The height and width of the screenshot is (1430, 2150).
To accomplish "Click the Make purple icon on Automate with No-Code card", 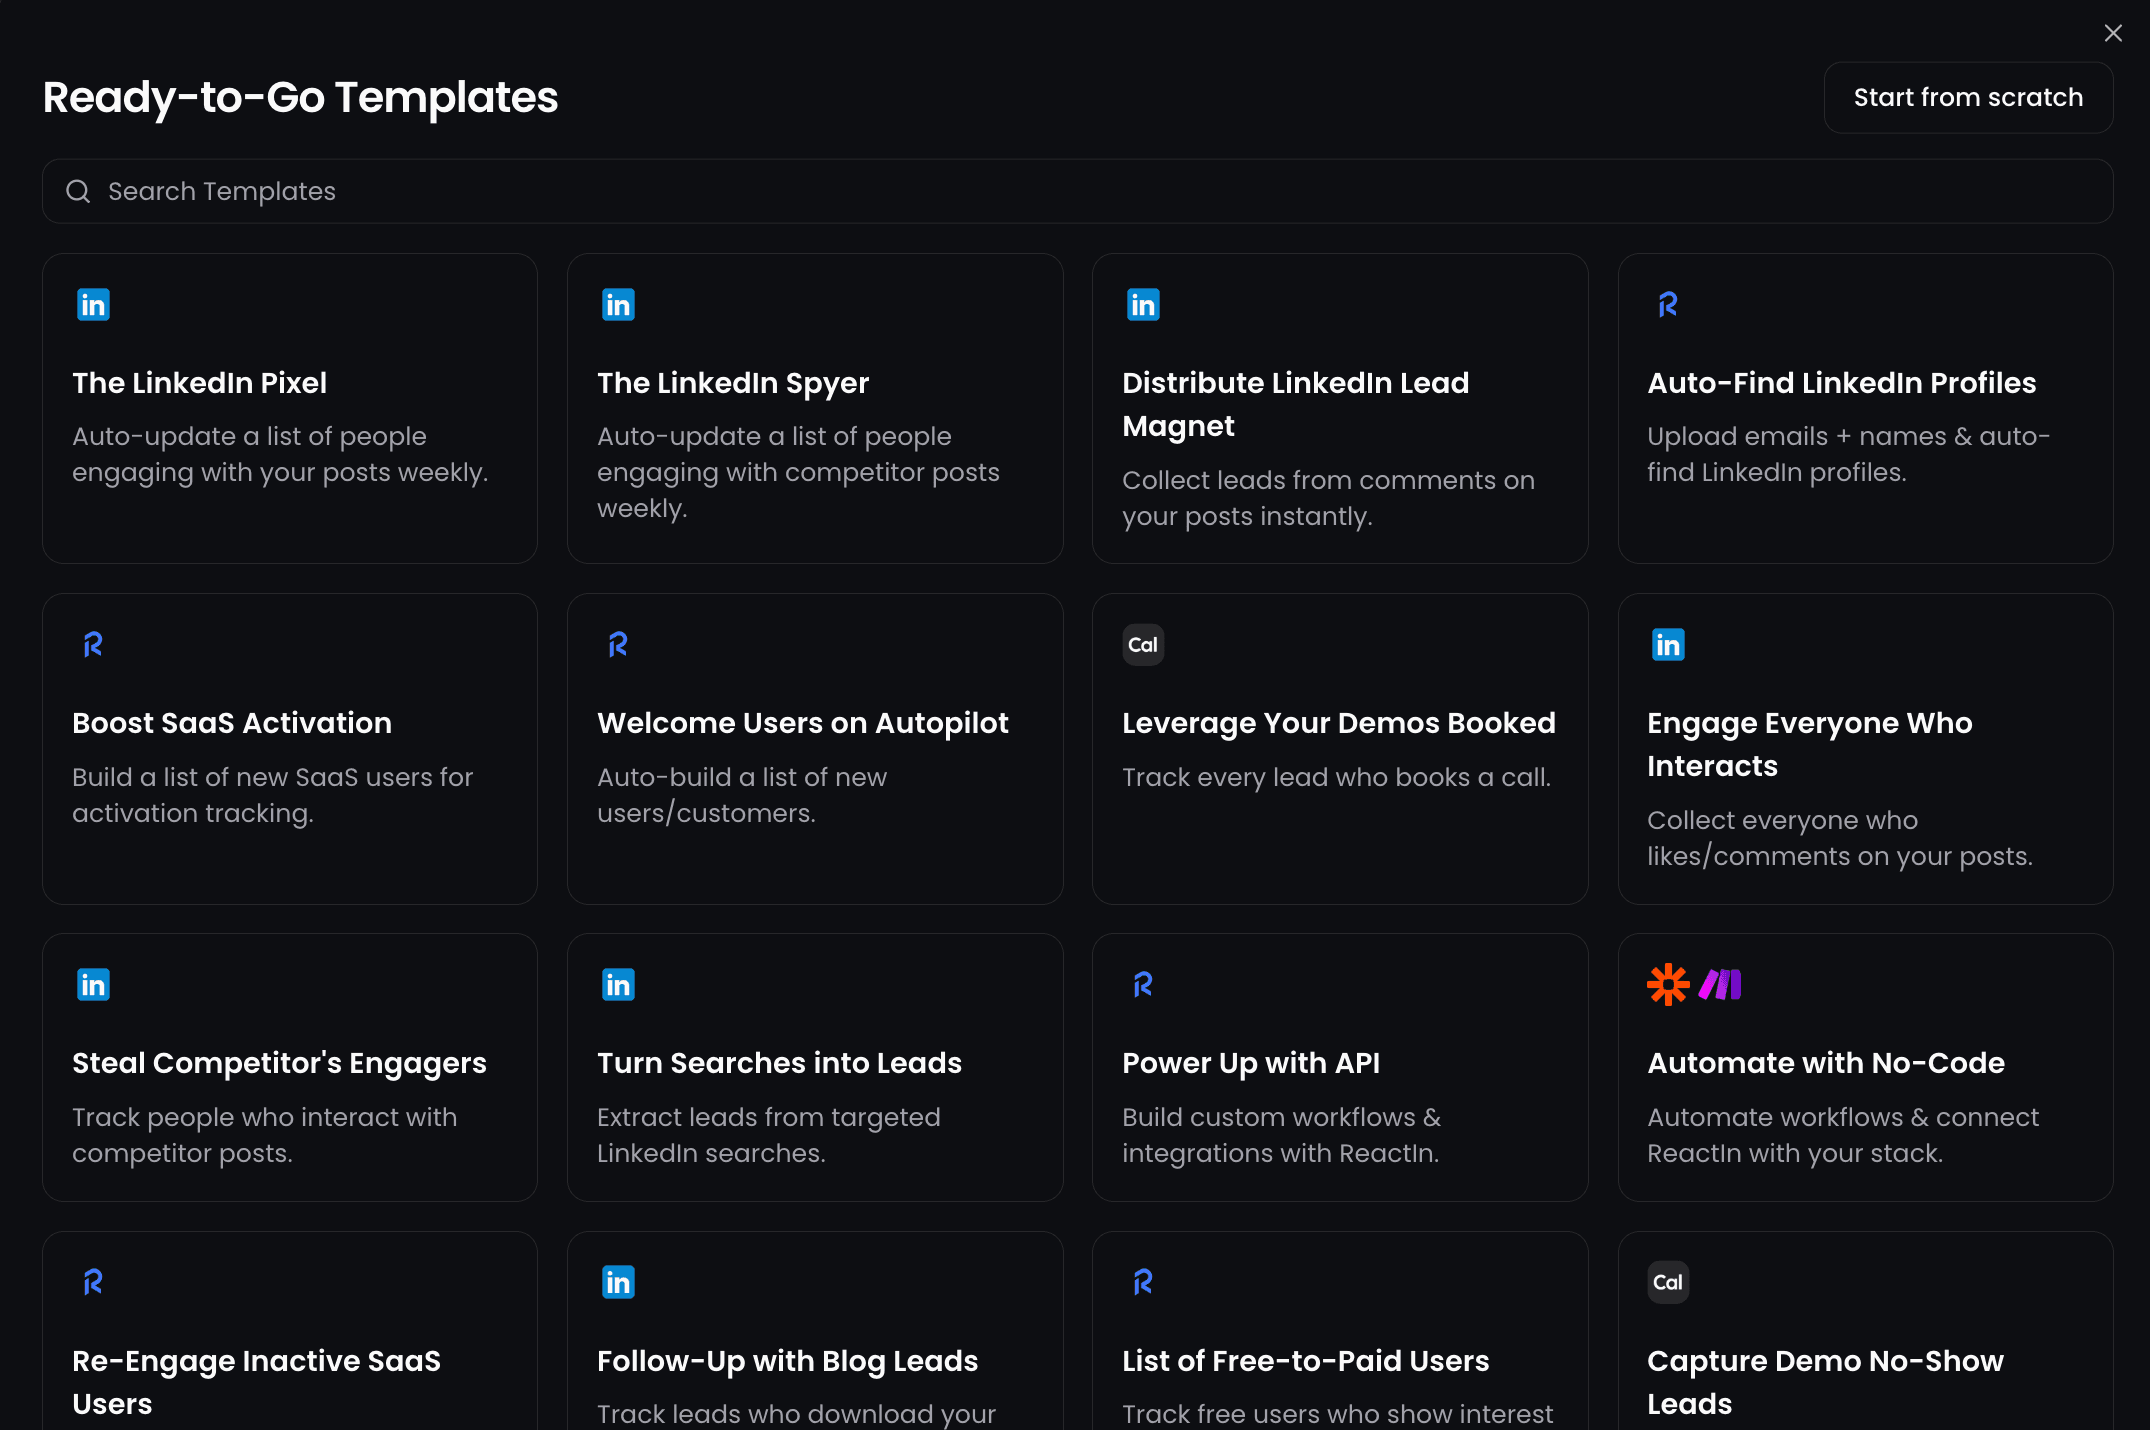I will (x=1720, y=985).
